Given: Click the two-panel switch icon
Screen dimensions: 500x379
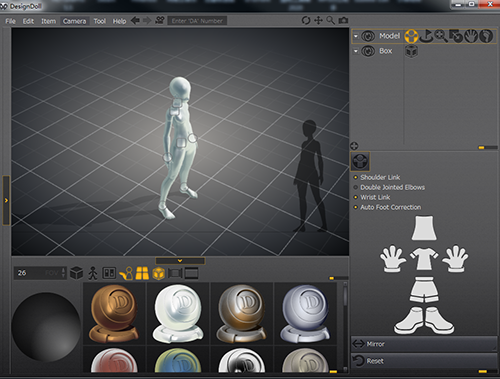Looking at the screenshot, I should (109, 273).
